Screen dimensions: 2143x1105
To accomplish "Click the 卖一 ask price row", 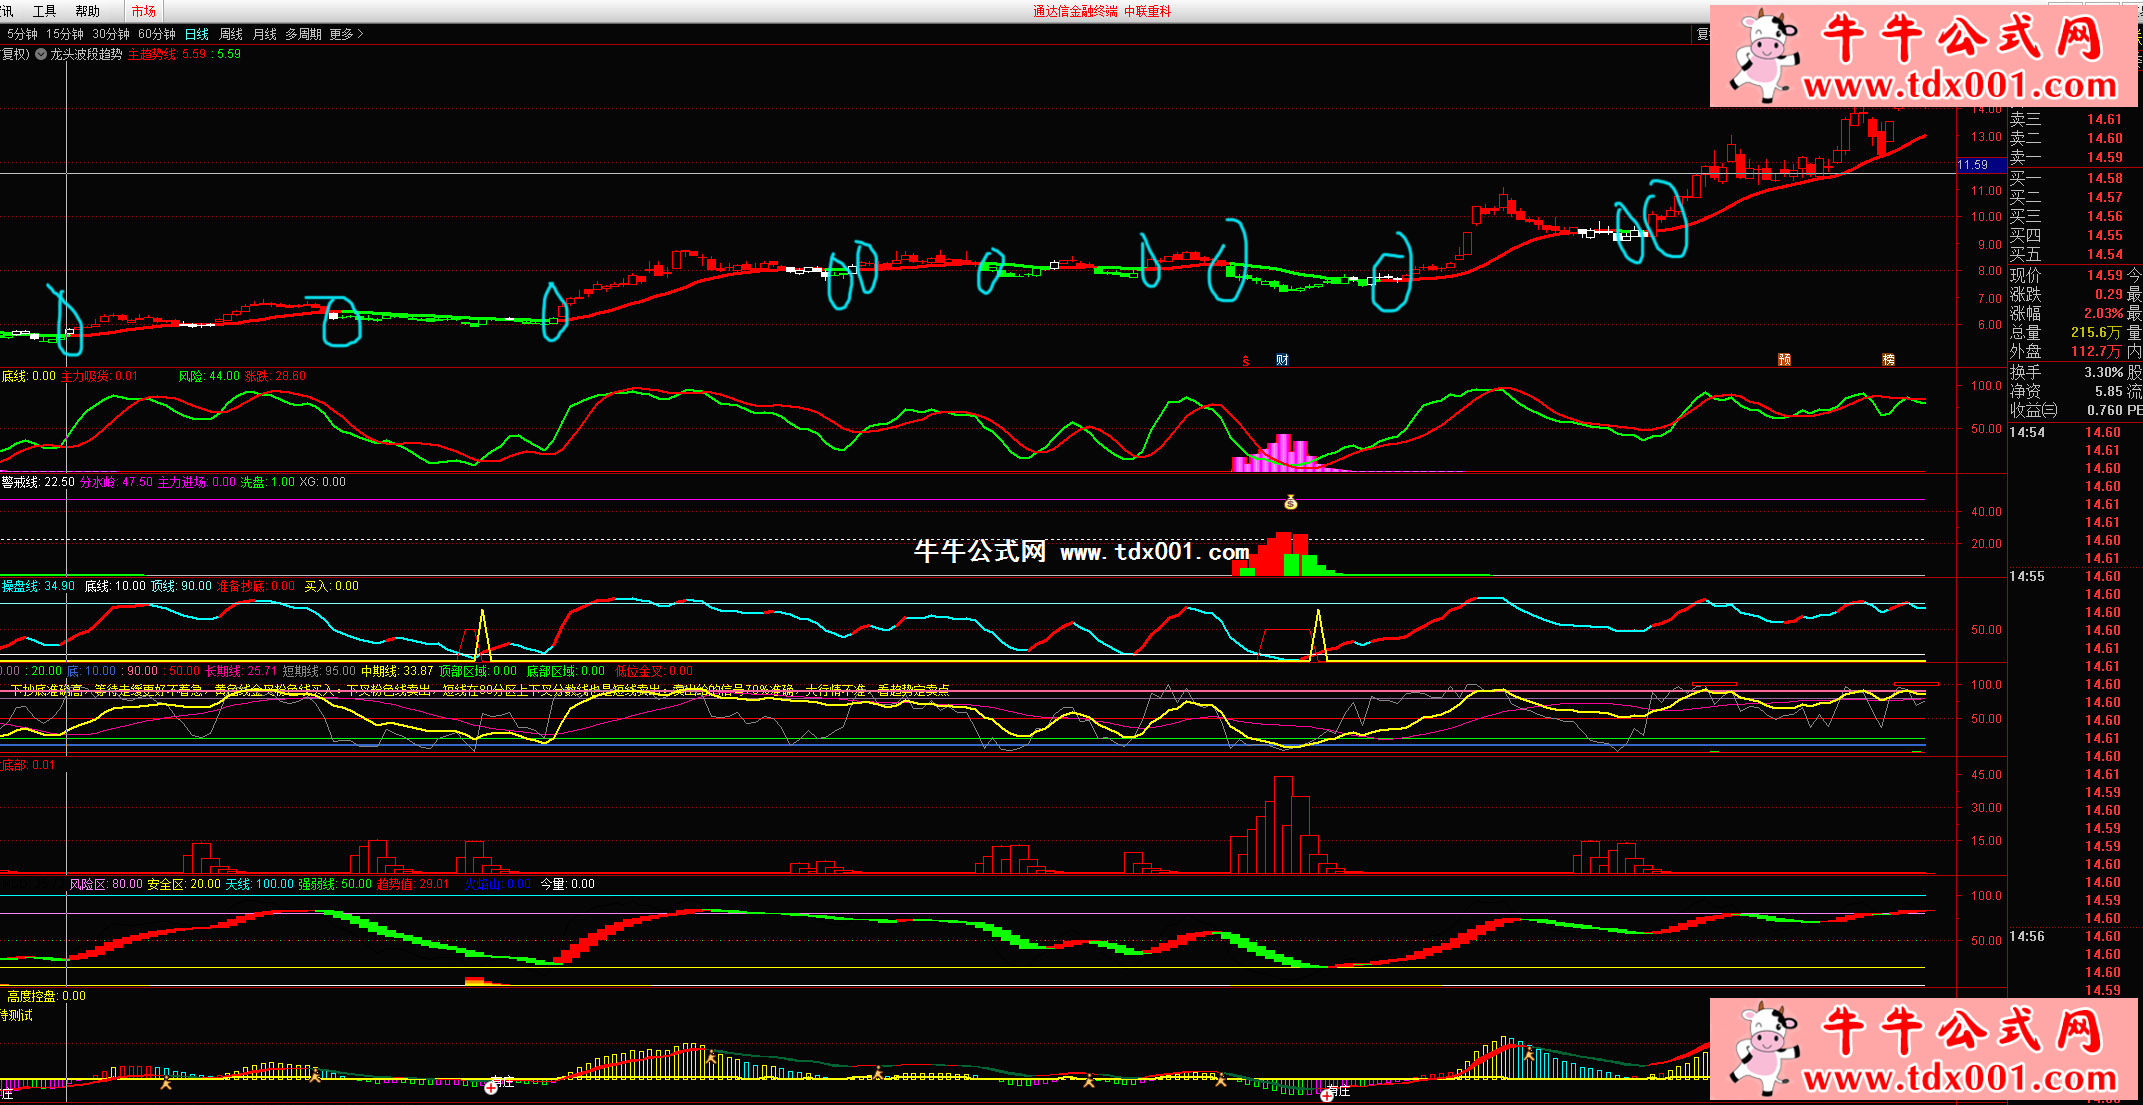I will [x=2066, y=157].
